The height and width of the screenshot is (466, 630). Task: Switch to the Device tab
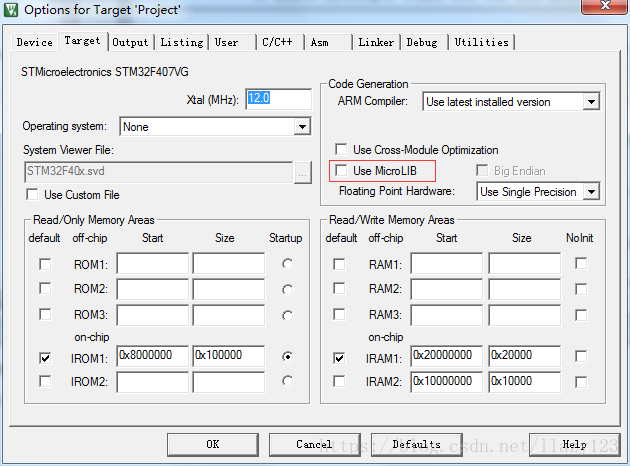(x=35, y=42)
